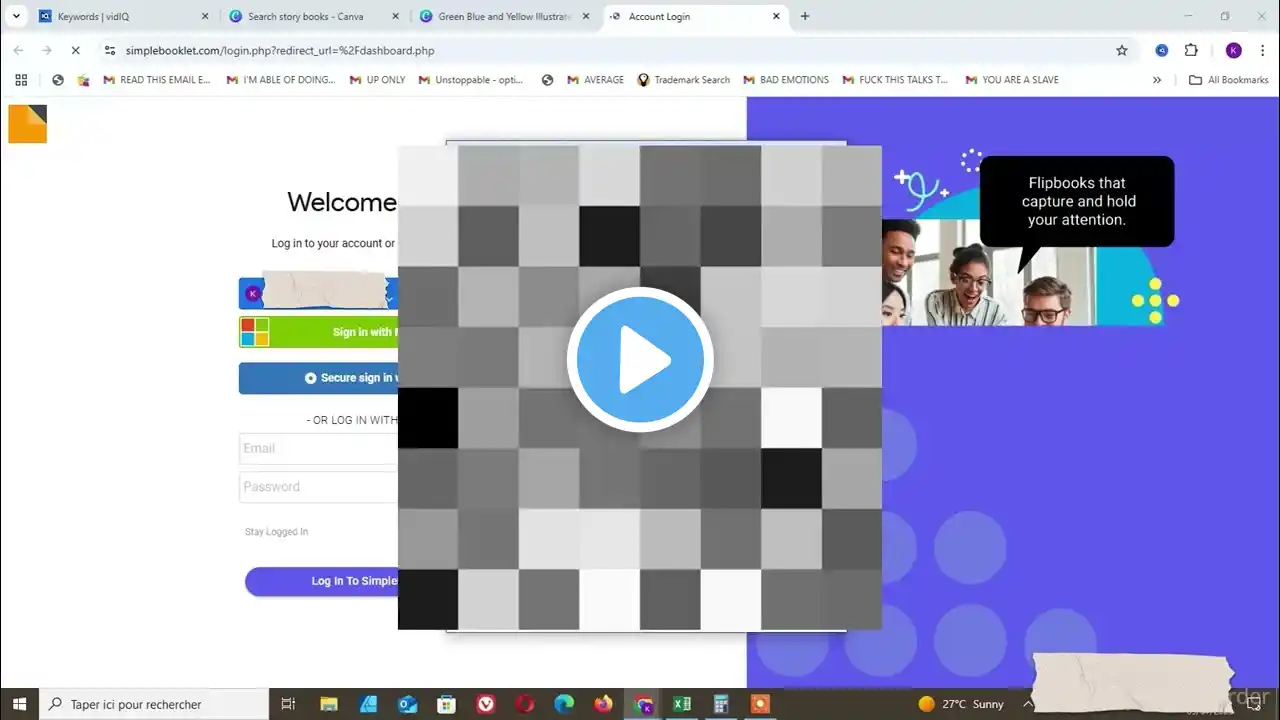
Task: Open the 27°C Sunny weather widget
Action: point(961,704)
